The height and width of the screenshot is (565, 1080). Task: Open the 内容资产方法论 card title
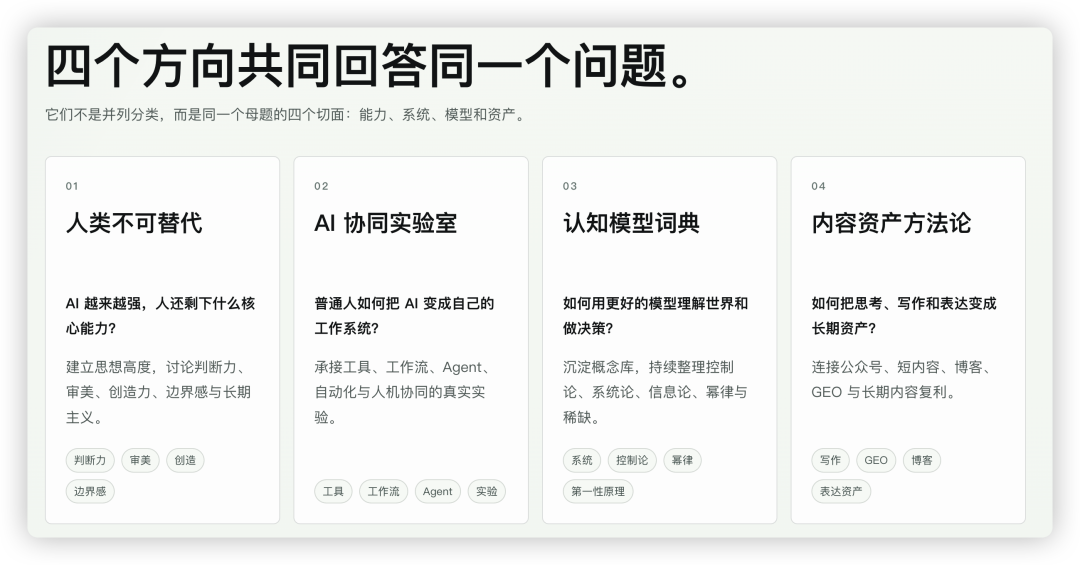point(891,223)
